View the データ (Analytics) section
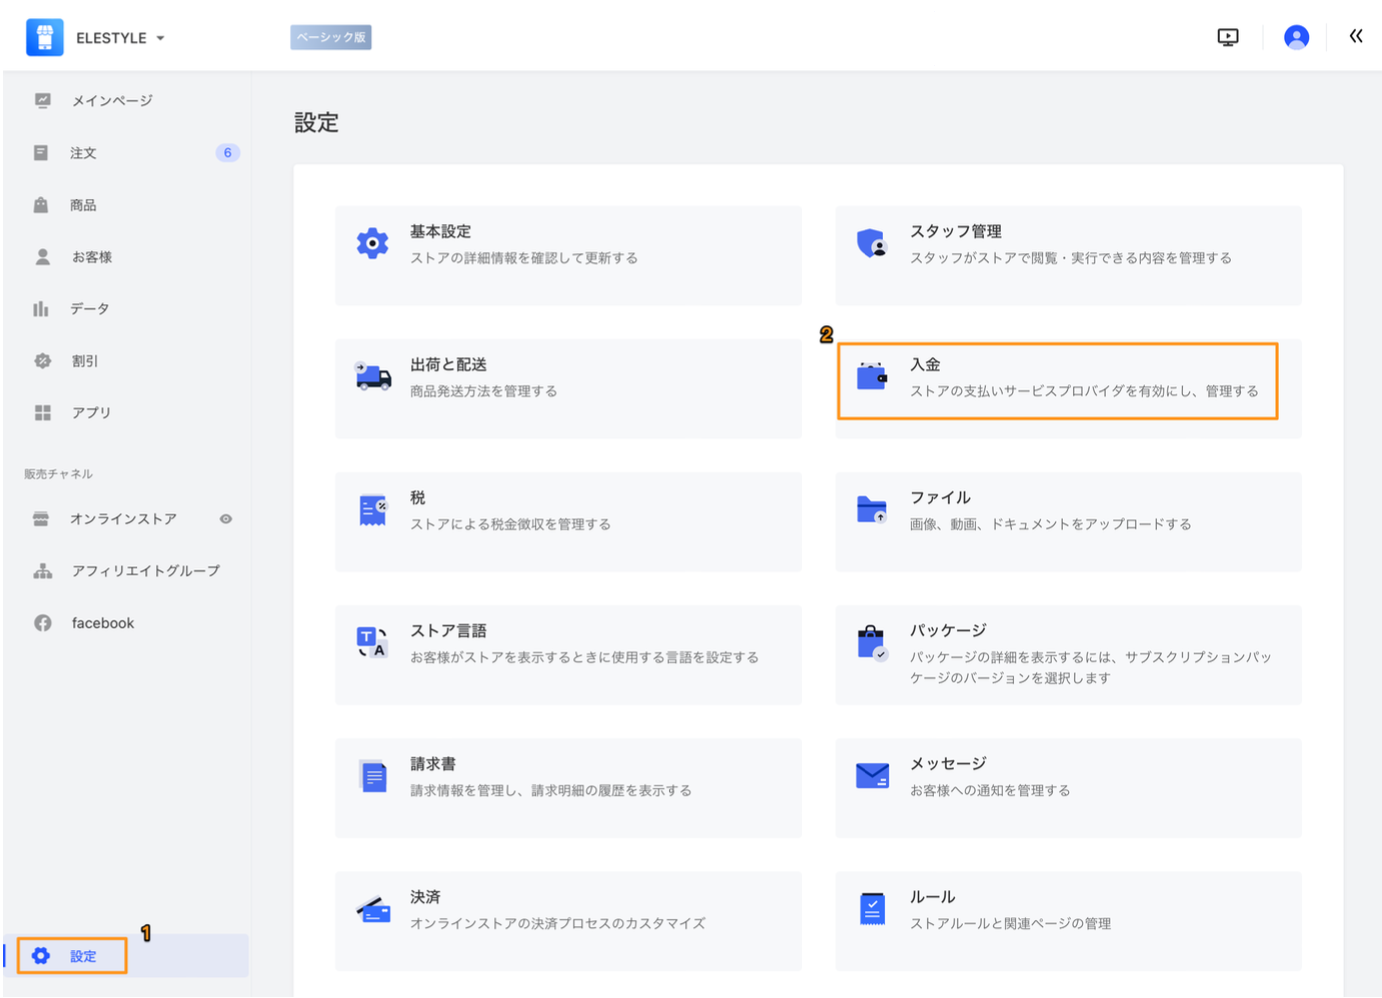The height and width of the screenshot is (998, 1382). 89,309
